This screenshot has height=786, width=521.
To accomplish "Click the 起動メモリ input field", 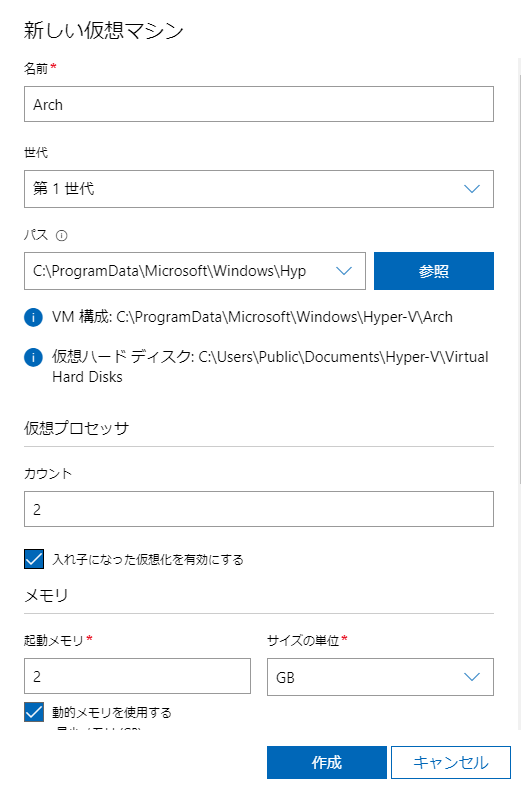I will (x=137, y=676).
